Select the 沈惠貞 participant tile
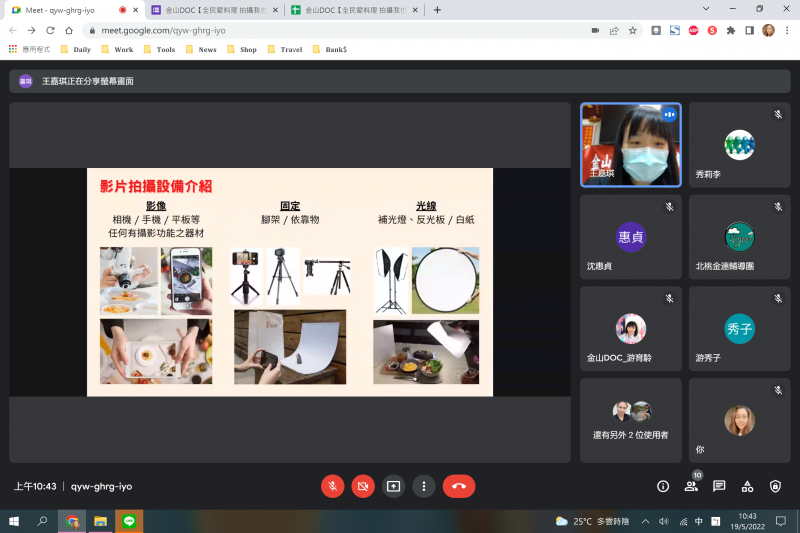This screenshot has width=800, height=533. pos(631,237)
